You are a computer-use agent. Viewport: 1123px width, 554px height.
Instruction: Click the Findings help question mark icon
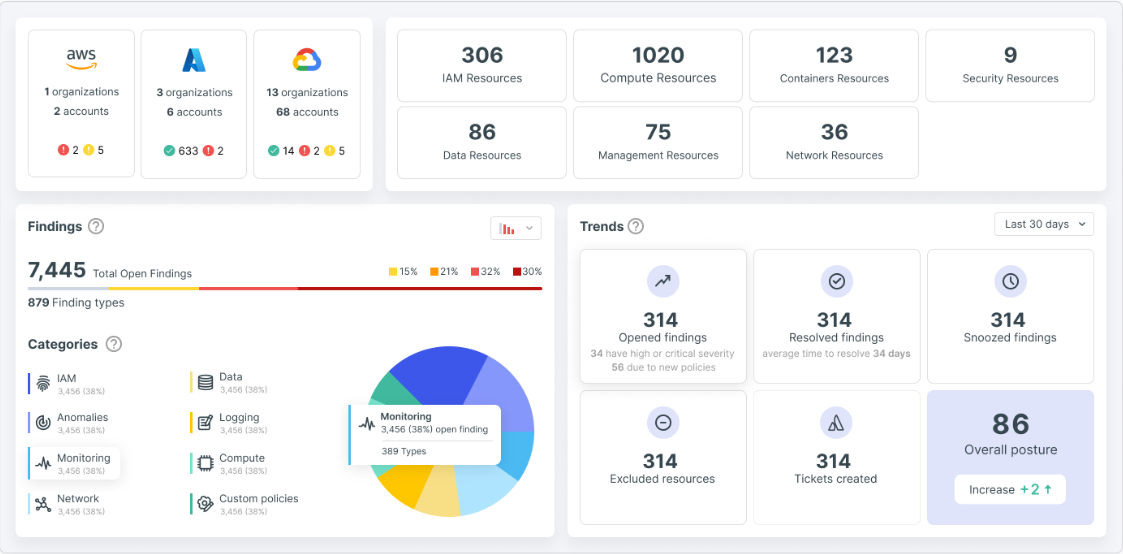(96, 226)
